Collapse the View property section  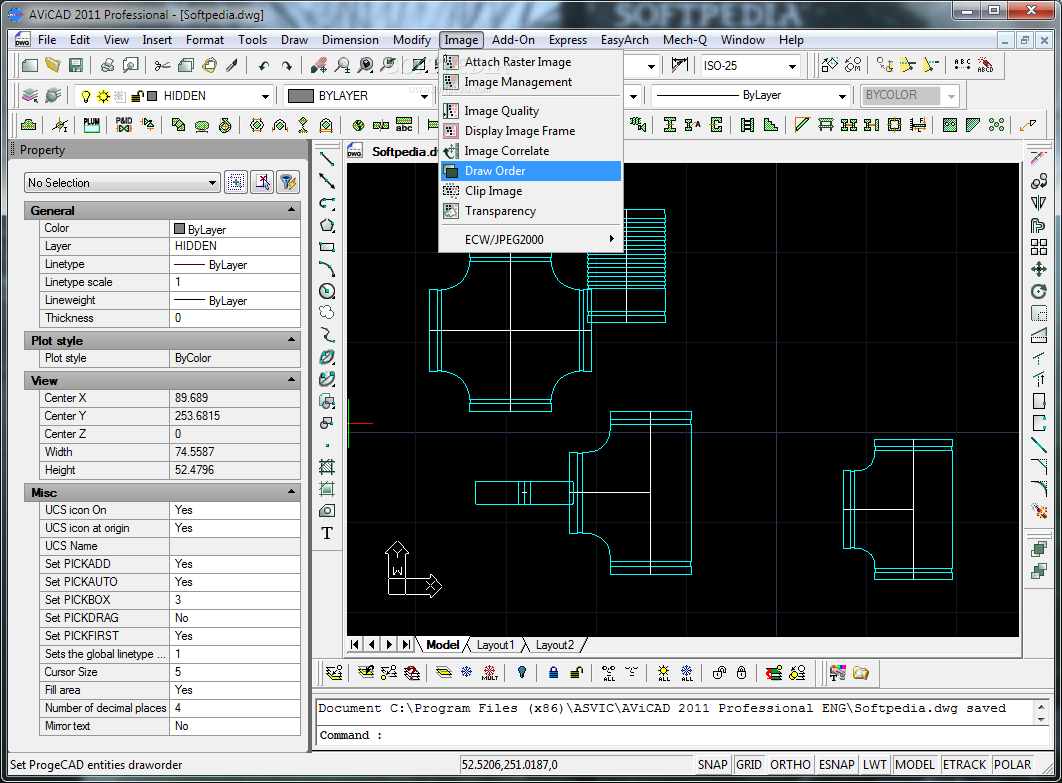tap(291, 379)
